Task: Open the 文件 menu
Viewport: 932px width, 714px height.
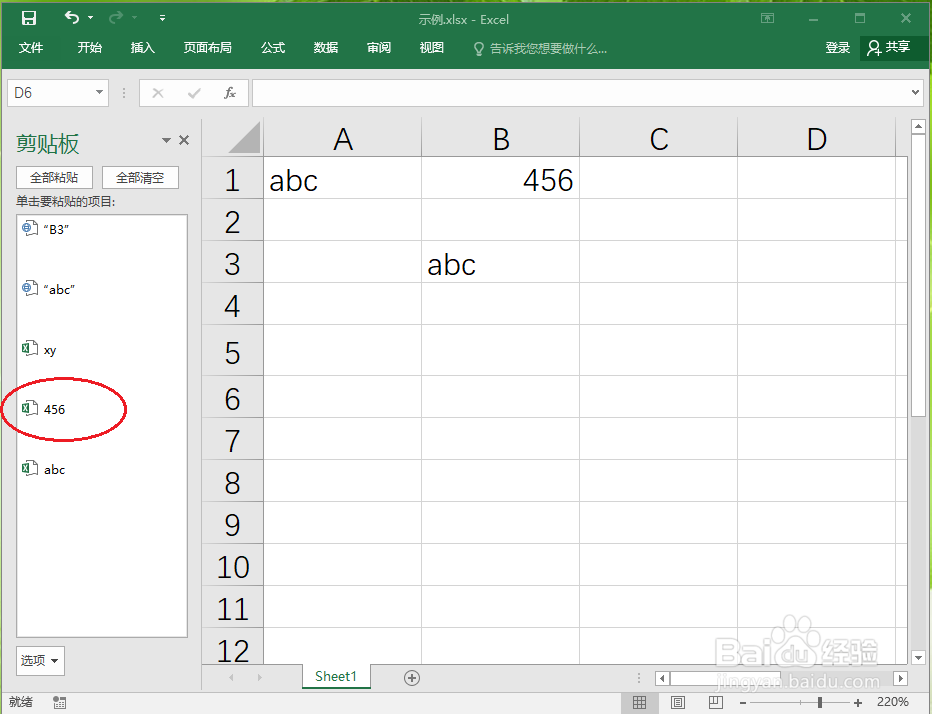Action: 31,47
